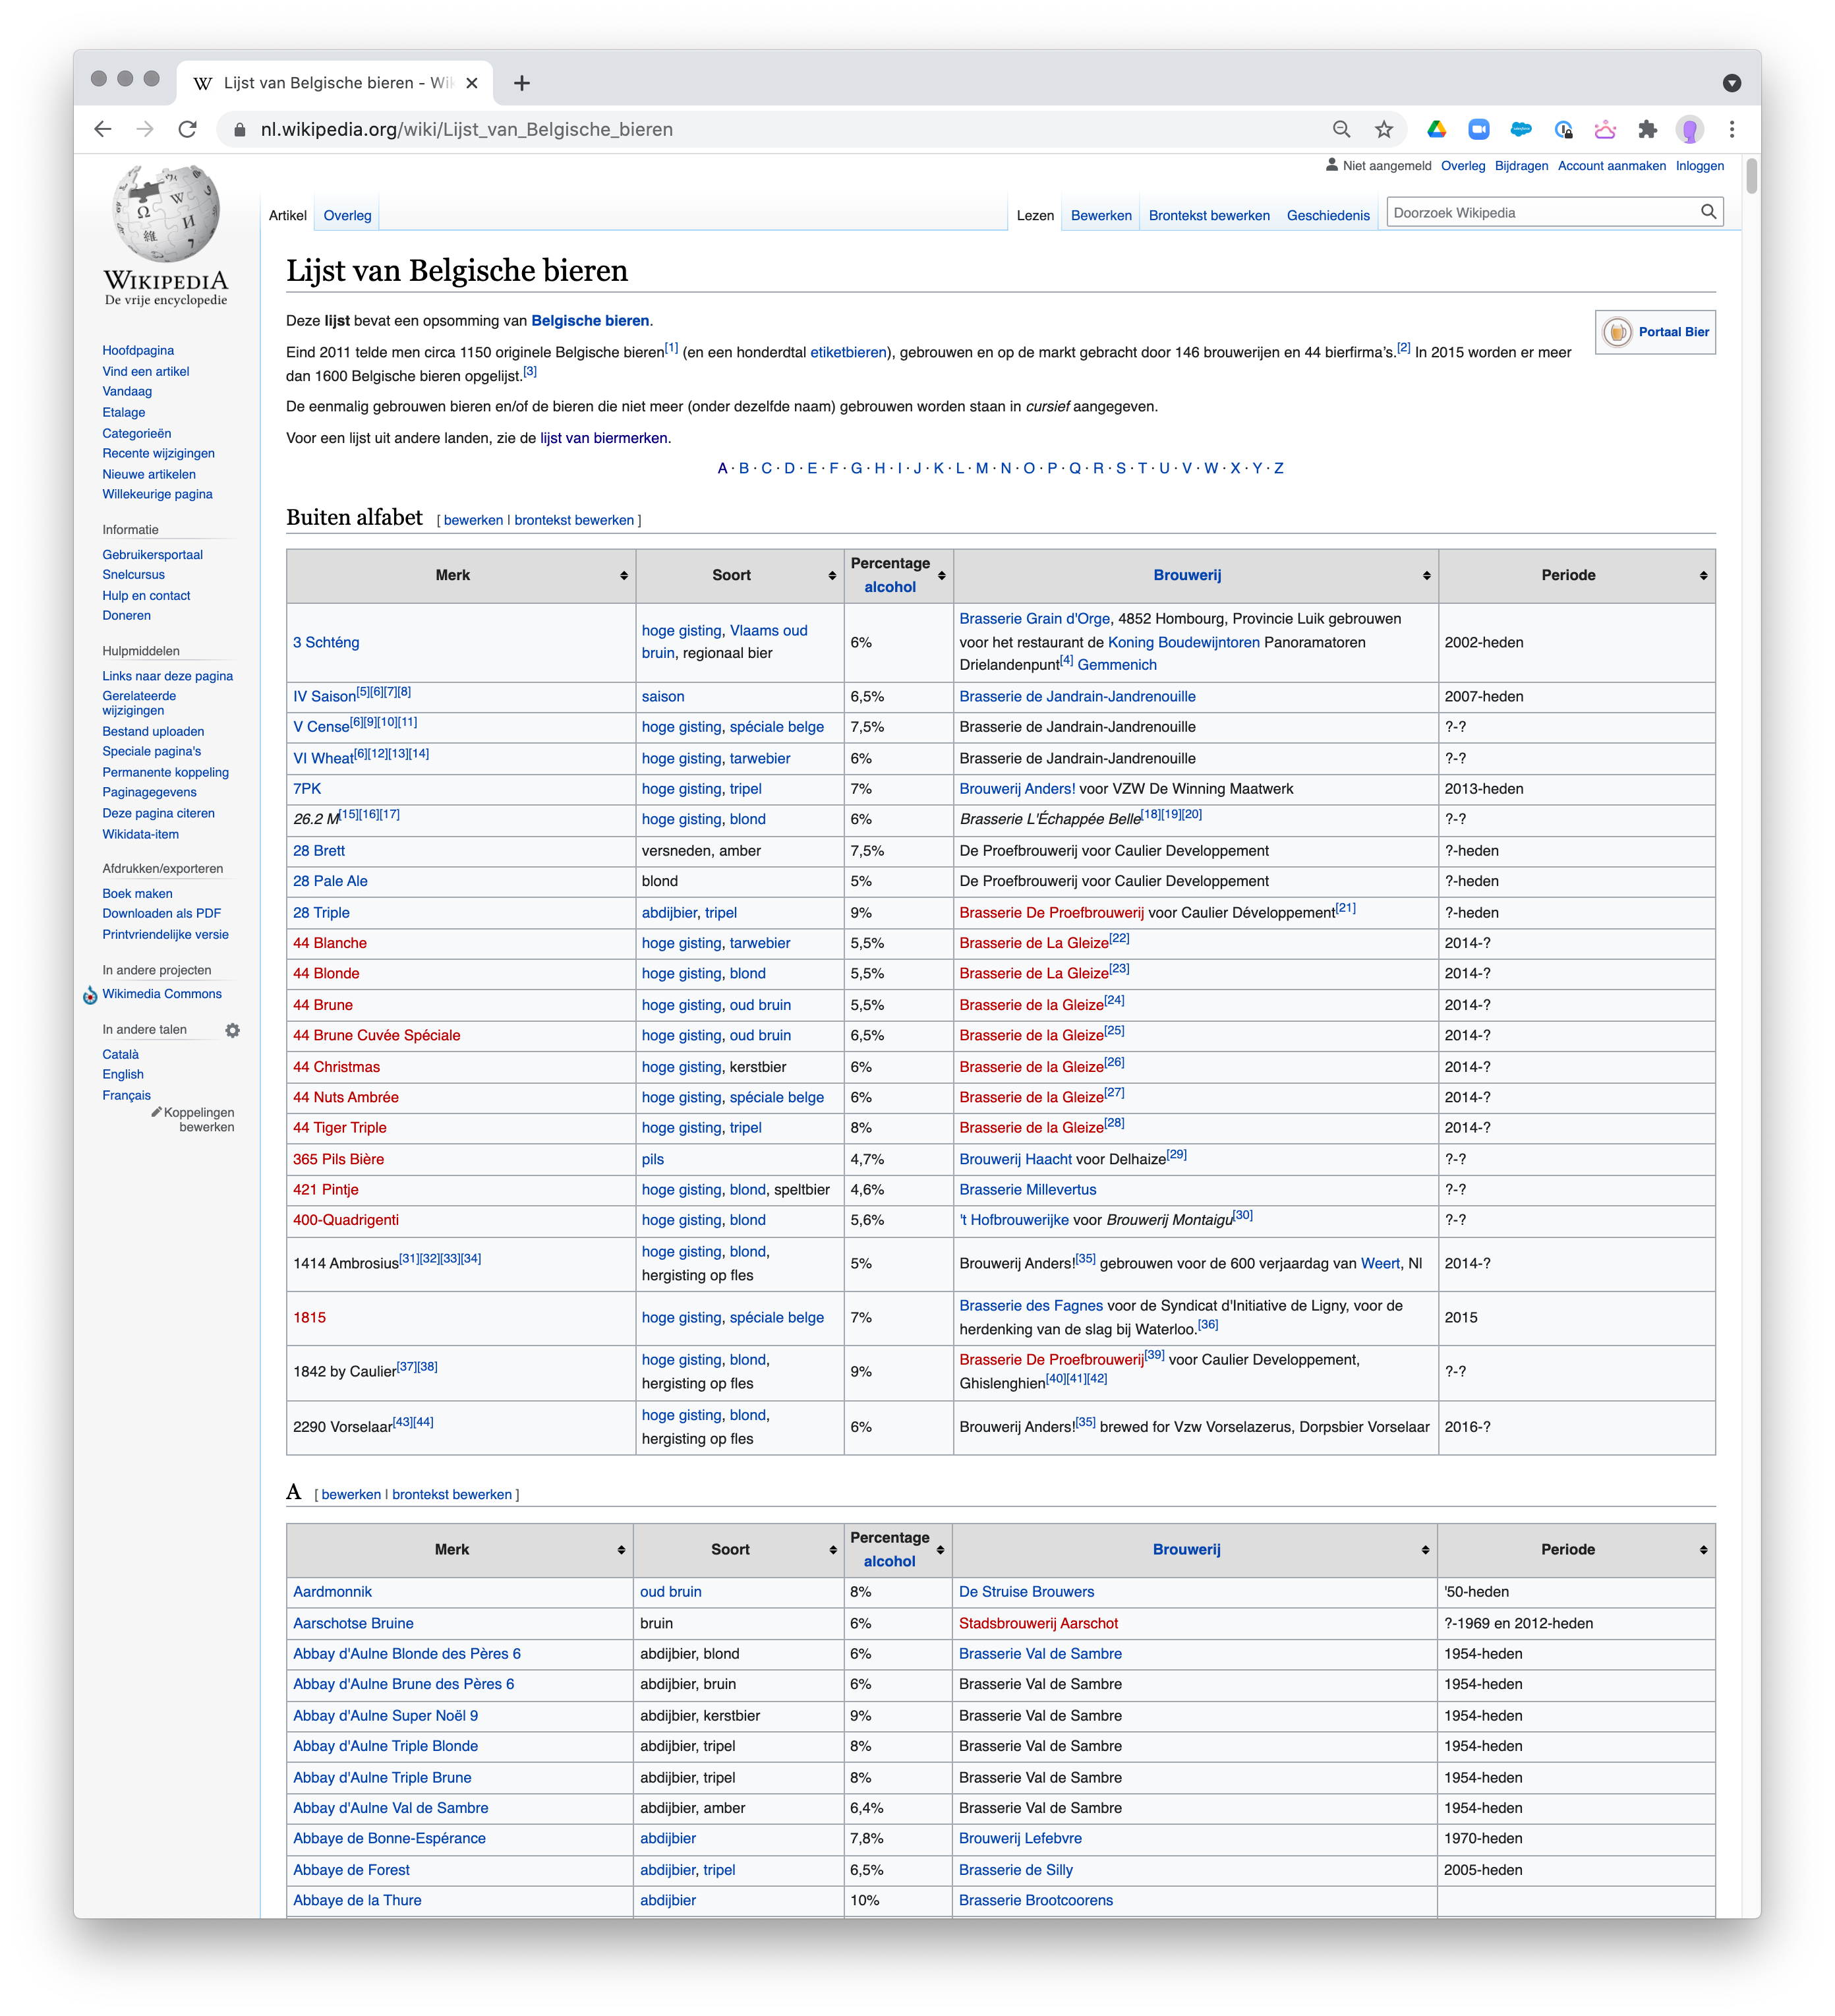Go to Hoofdpagina in sidebar
Viewport: 1835px width, 2016px height.
tap(138, 350)
